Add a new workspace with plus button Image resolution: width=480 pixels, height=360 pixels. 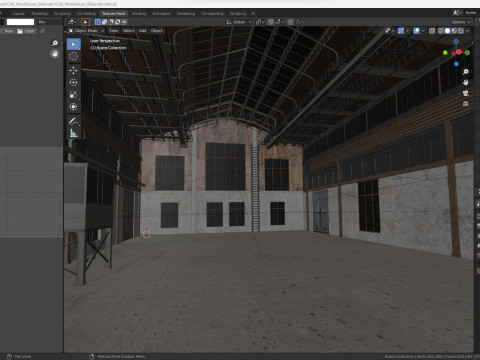coord(253,14)
